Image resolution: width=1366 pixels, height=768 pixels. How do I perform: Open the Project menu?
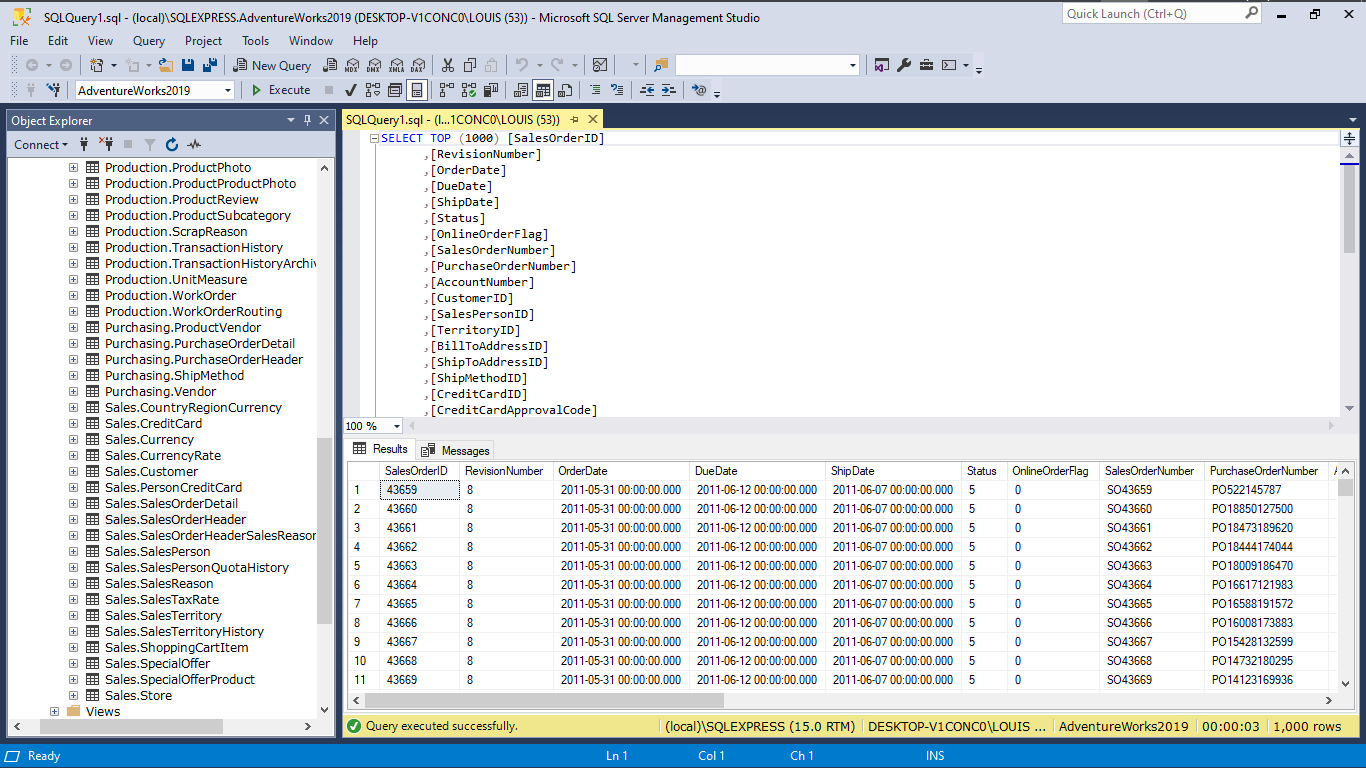tap(203, 41)
